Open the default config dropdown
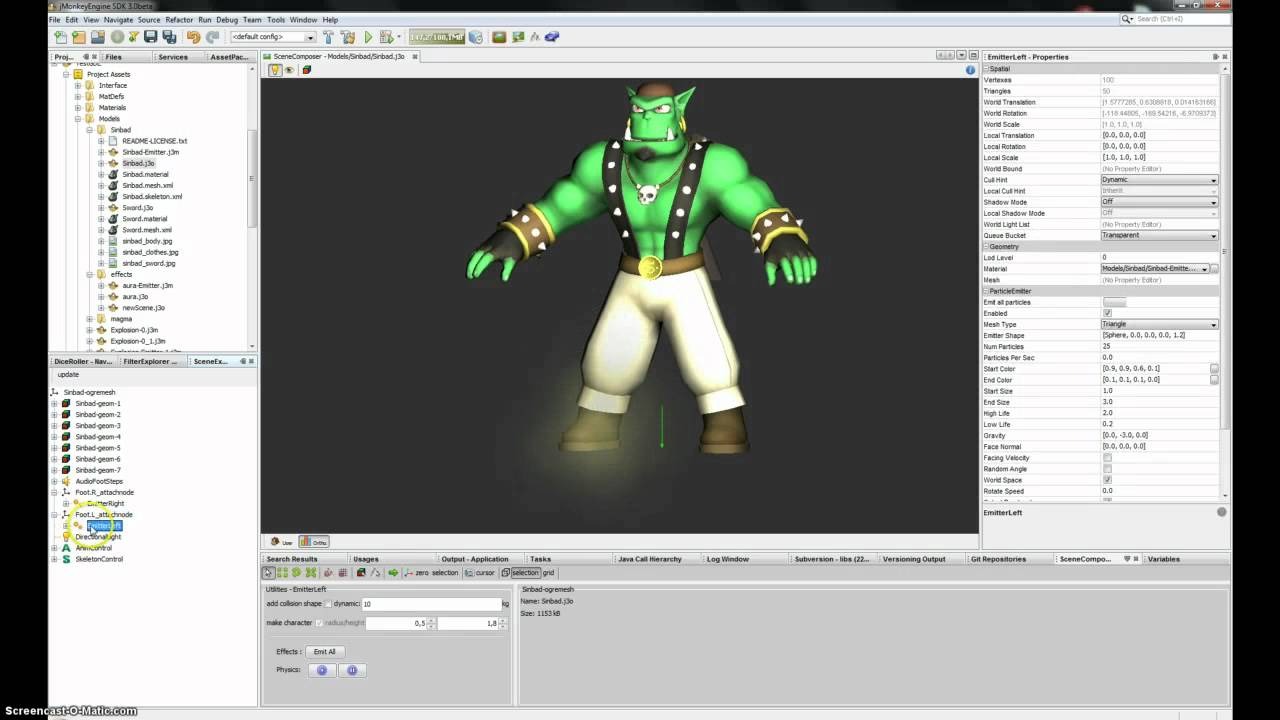The height and width of the screenshot is (720, 1280). point(273,37)
